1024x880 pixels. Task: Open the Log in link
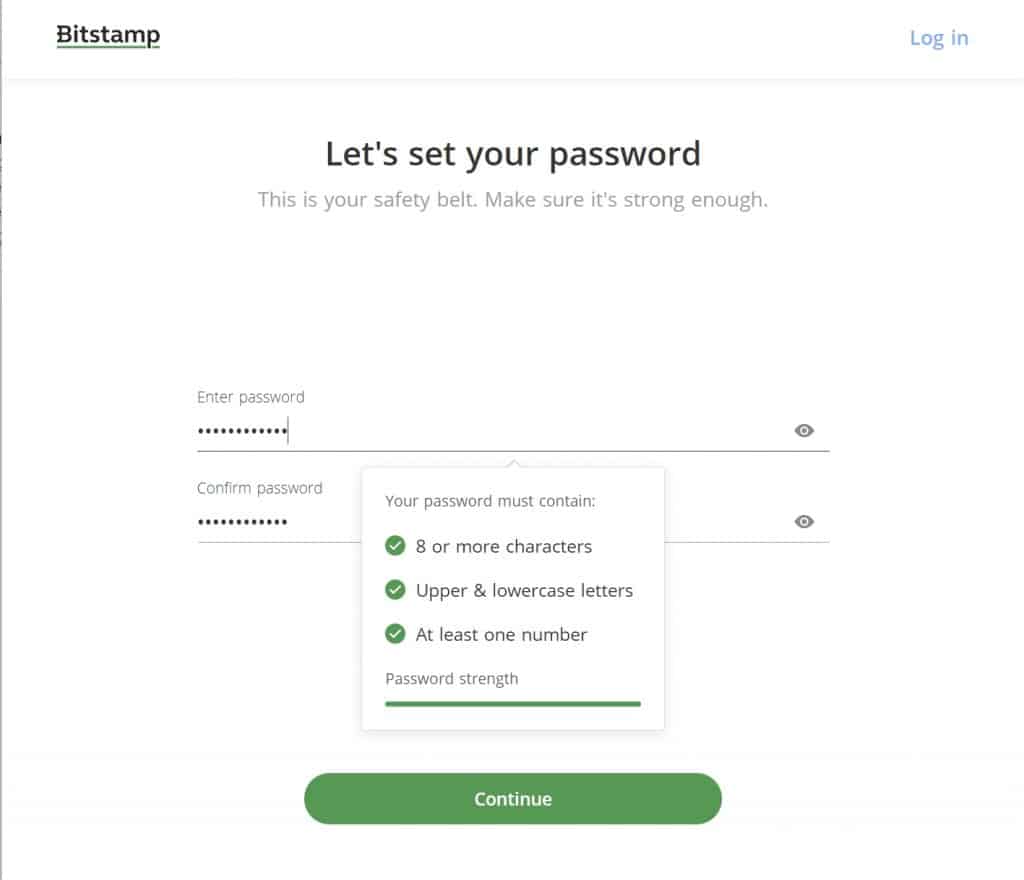[938, 38]
